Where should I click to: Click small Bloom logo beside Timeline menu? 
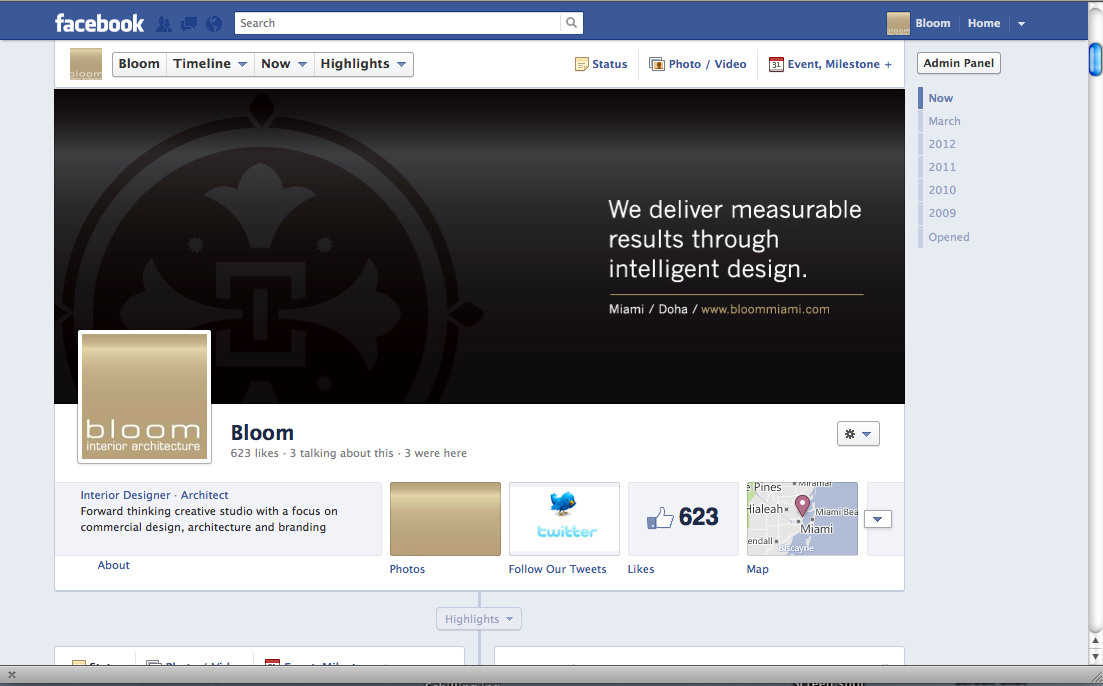pyautogui.click(x=86, y=64)
